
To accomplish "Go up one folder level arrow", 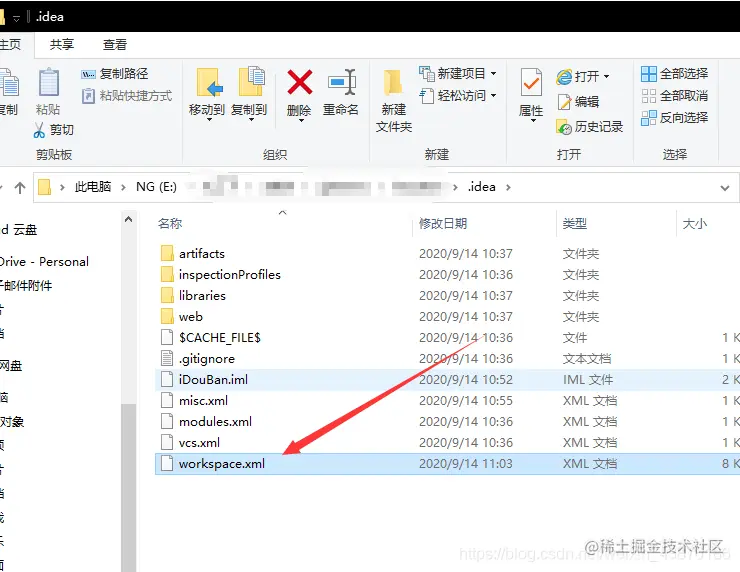I will [x=20, y=188].
